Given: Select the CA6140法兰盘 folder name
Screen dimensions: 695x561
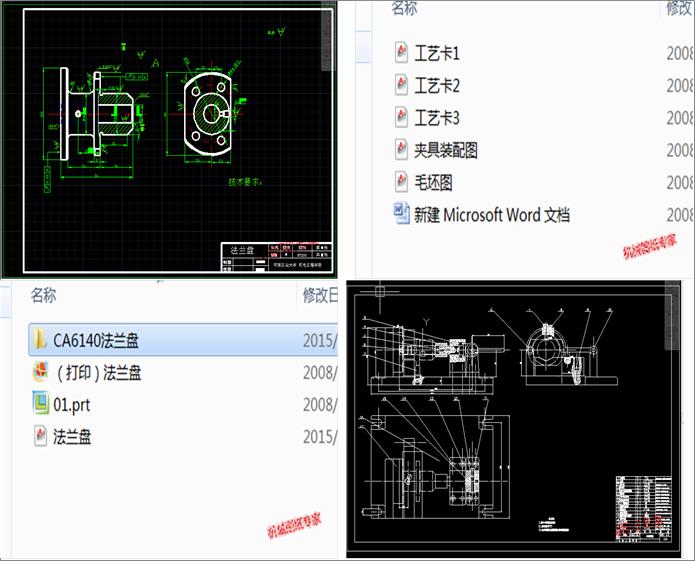Looking at the screenshot, I should (x=96, y=340).
